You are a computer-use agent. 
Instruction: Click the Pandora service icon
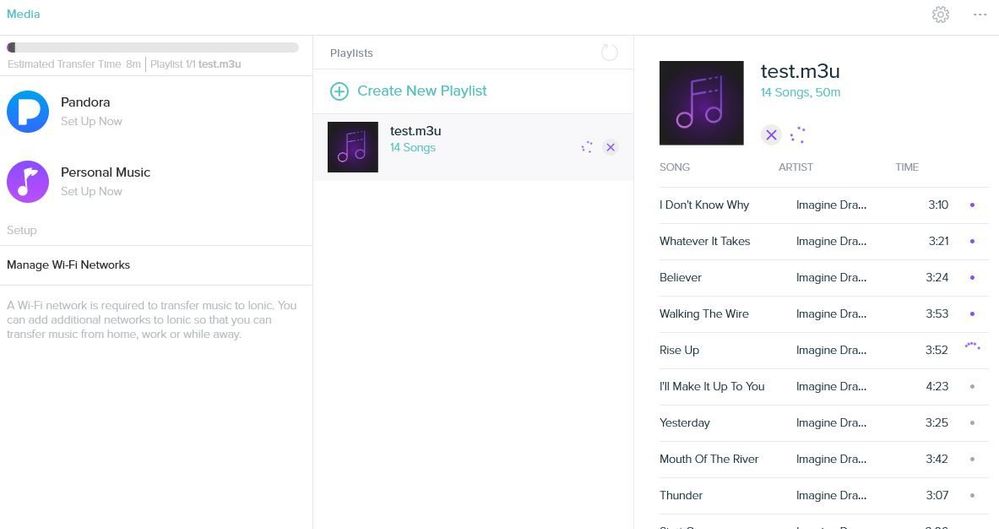pos(28,111)
